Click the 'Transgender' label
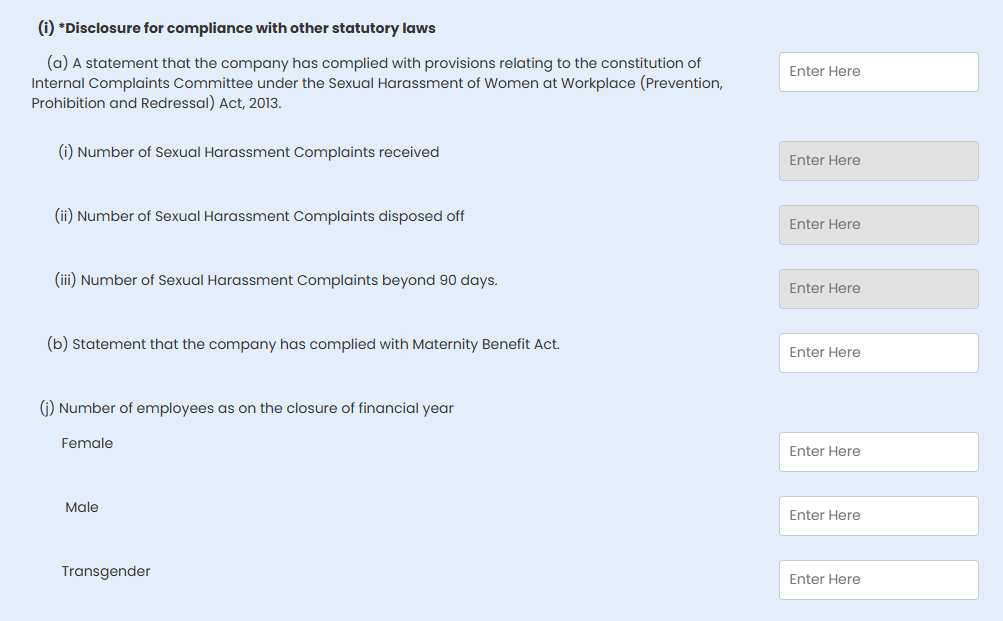Screen dimensions: 1003x621 [x=106, y=571]
